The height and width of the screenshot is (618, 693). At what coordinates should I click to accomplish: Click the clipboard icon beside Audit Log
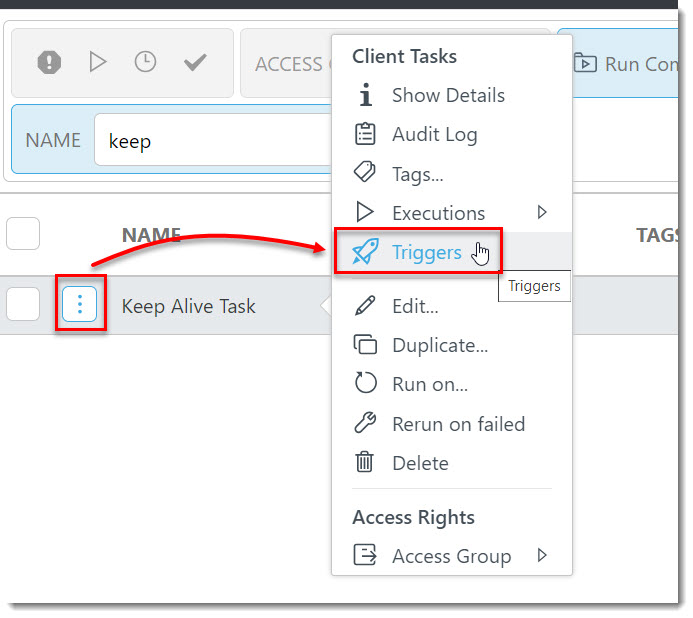365,134
